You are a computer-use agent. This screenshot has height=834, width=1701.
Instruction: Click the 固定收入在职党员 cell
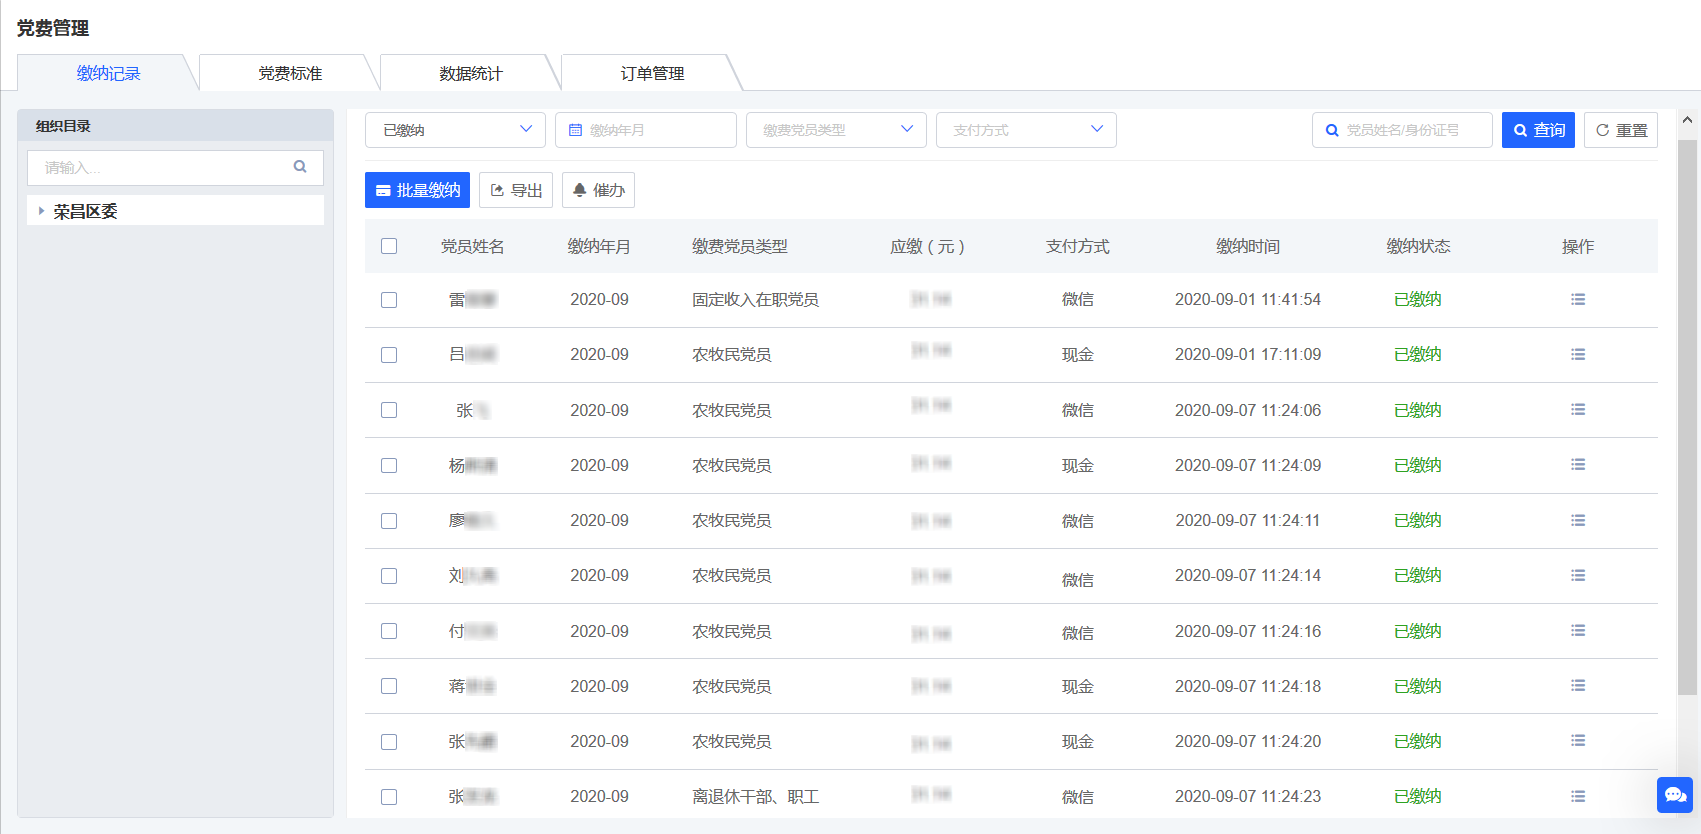[755, 299]
